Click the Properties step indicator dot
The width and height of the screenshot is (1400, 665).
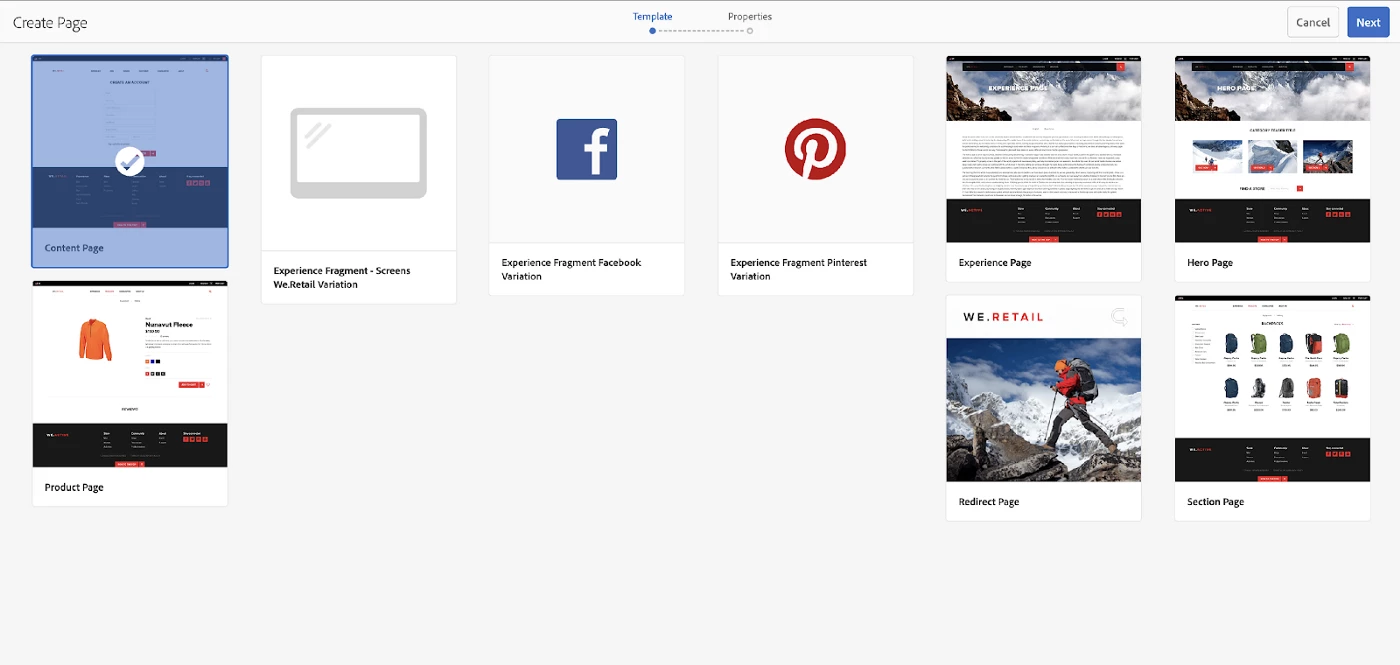(750, 31)
